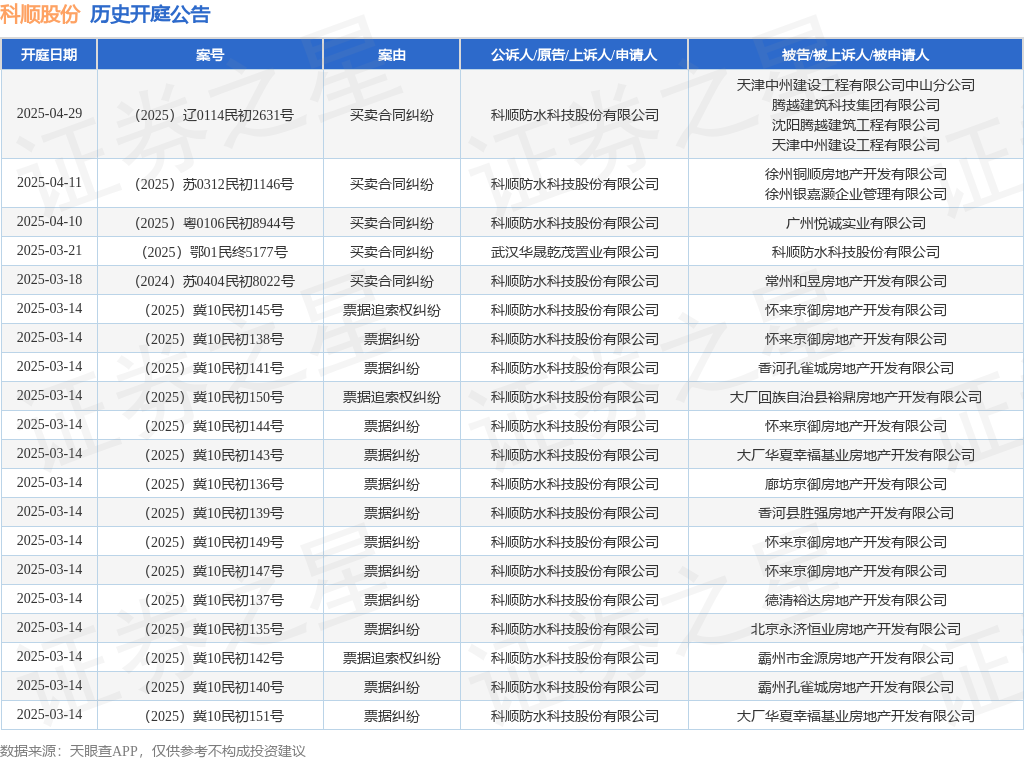Click 怀来京御房地产 defendant in 冀10民初138号 row
This screenshot has width=1024, height=760.
(856, 340)
